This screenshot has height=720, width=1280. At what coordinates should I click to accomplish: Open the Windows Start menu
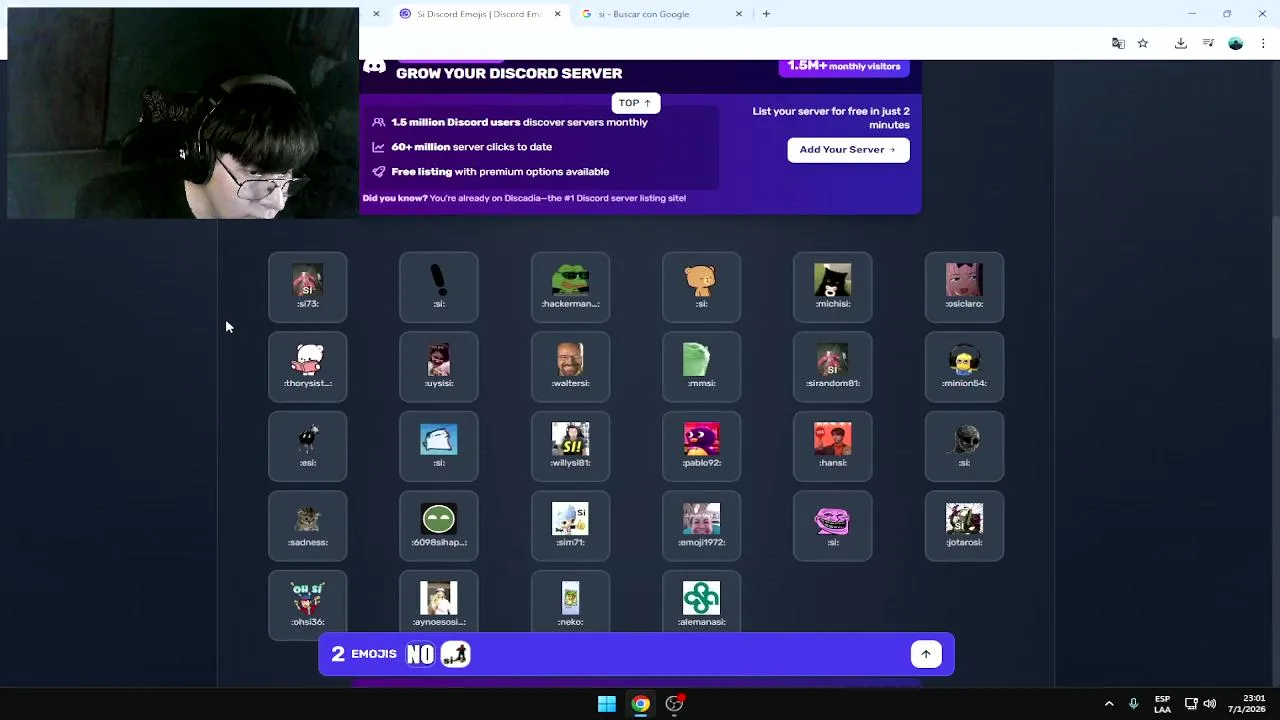[607, 704]
